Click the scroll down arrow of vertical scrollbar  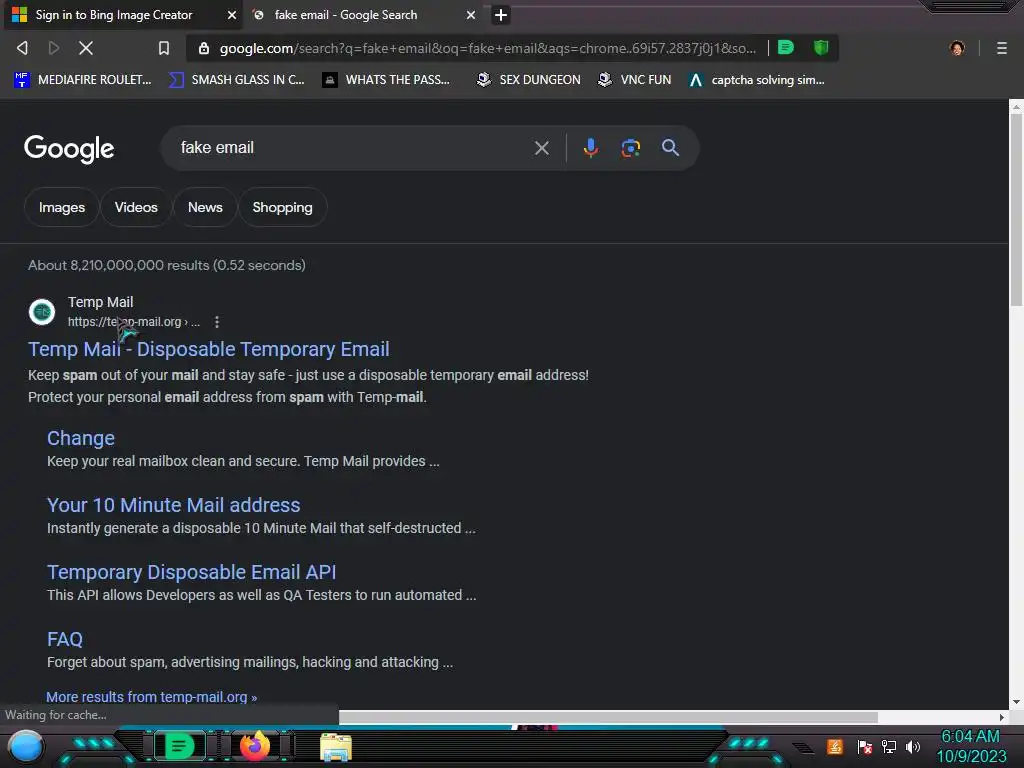click(x=1016, y=702)
